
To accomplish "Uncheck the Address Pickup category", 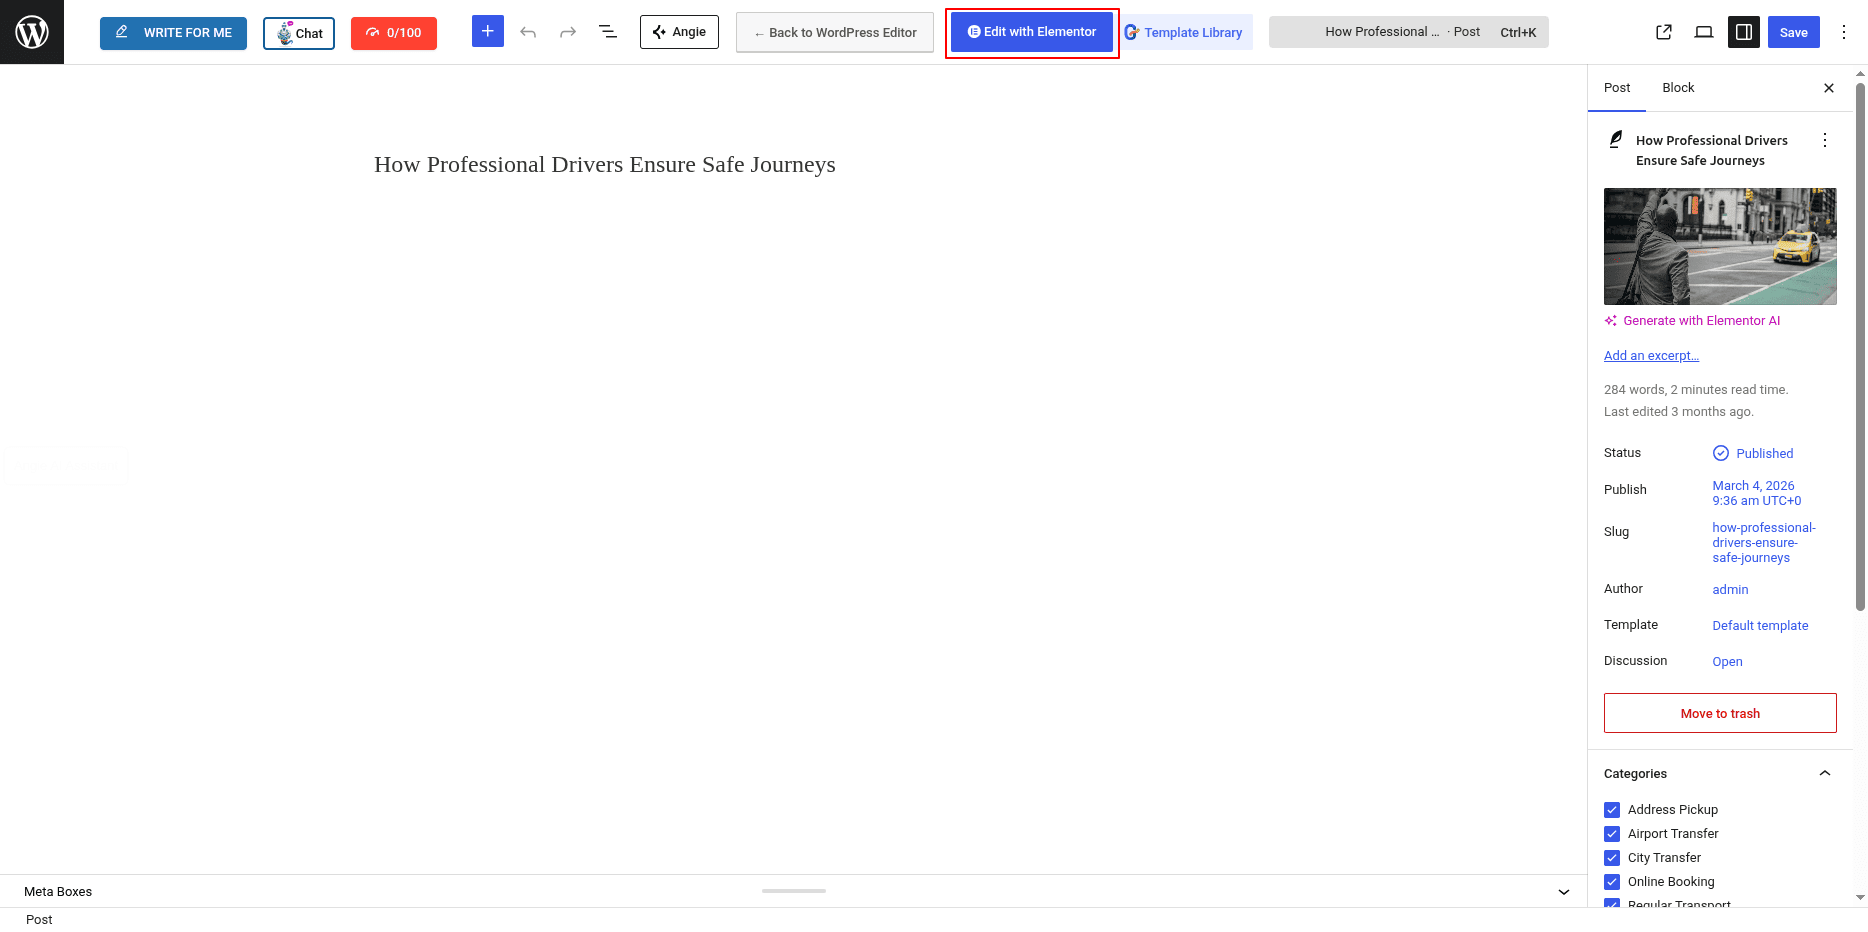I will coord(1612,810).
